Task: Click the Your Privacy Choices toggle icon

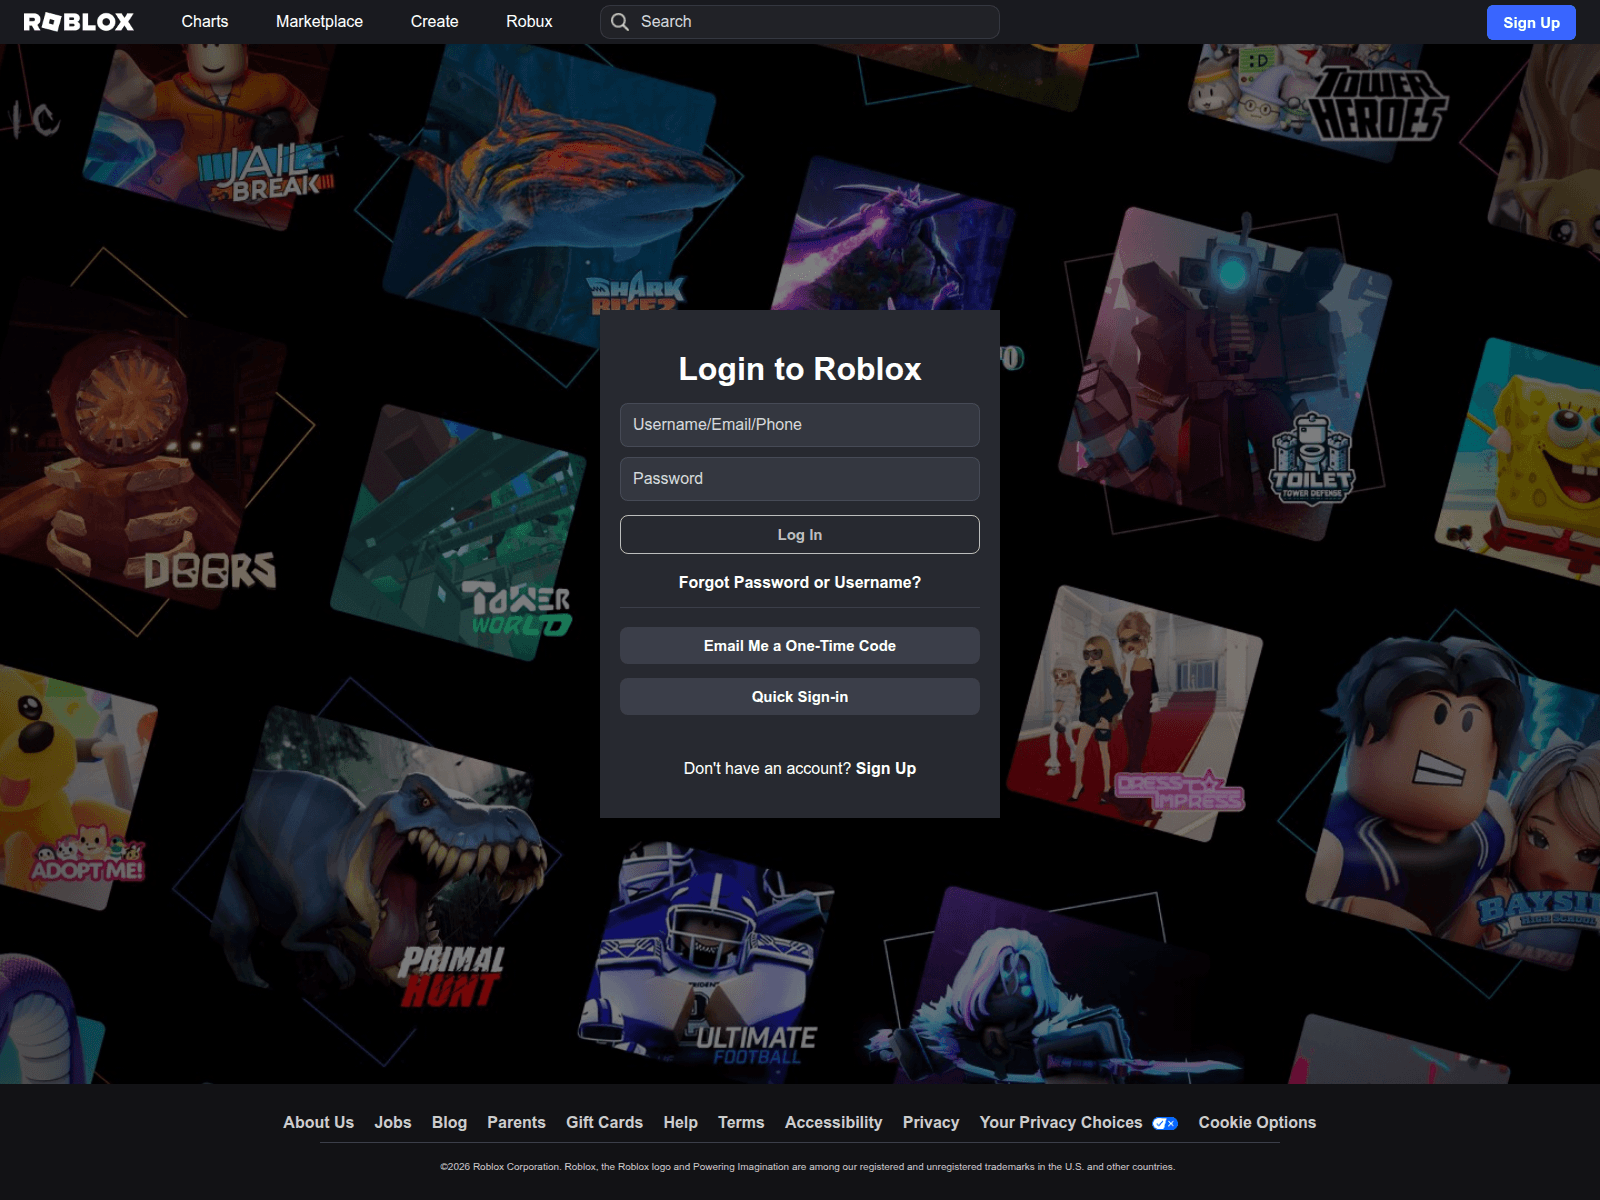Action: [1165, 1123]
